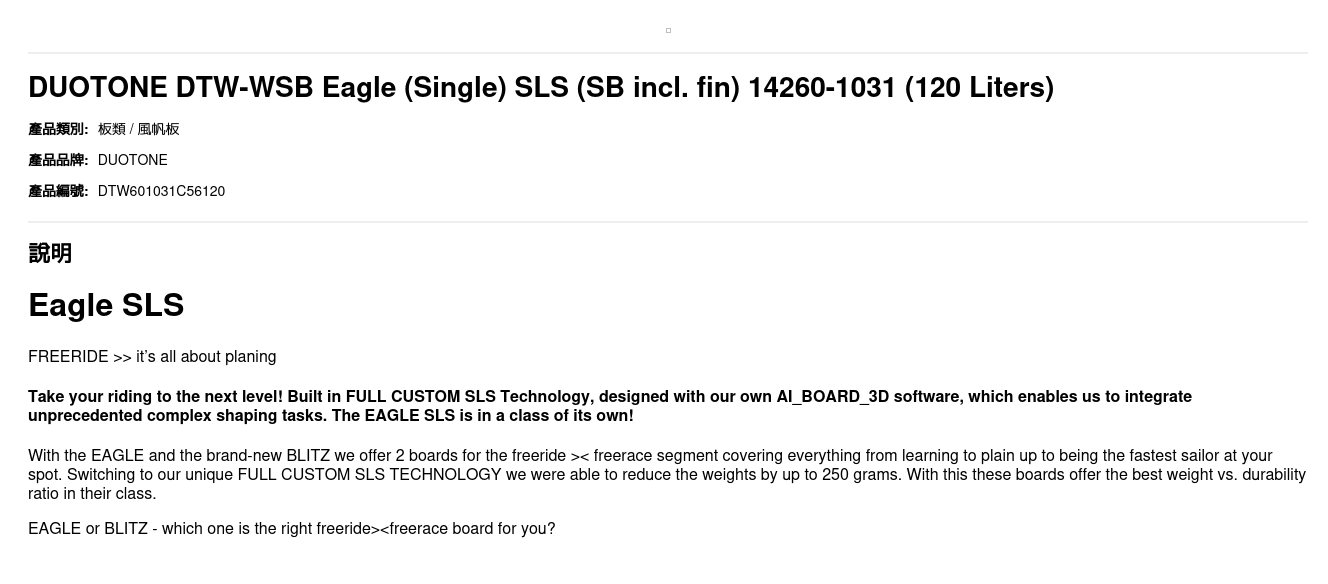Click the 產品類別 label
Screen dimensions: 1328x584
pos(58,129)
